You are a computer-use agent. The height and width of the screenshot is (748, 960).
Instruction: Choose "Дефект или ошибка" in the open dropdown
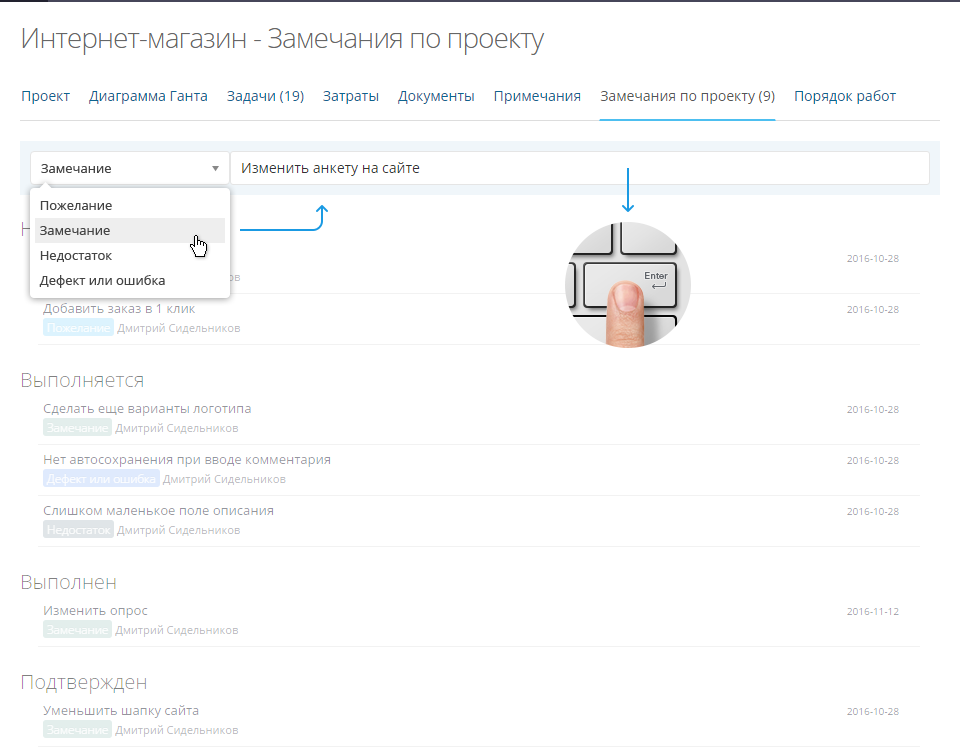point(100,280)
